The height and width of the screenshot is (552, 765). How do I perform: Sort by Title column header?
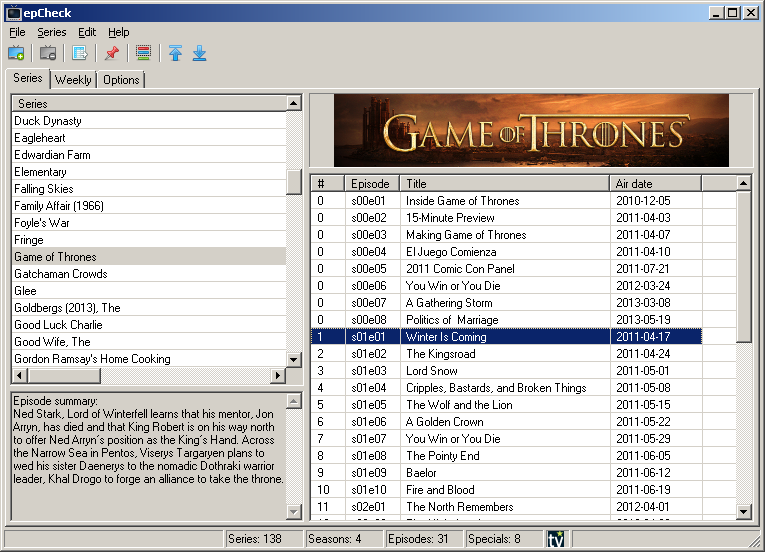click(x=504, y=184)
